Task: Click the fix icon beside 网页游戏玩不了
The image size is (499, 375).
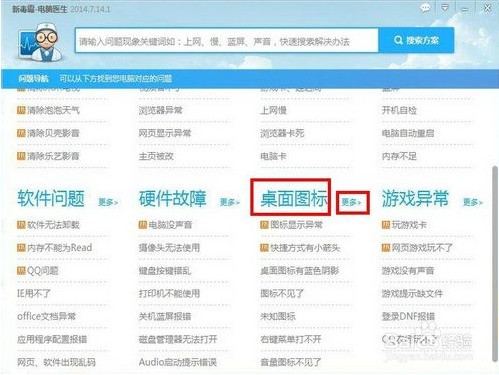Action: [386, 247]
